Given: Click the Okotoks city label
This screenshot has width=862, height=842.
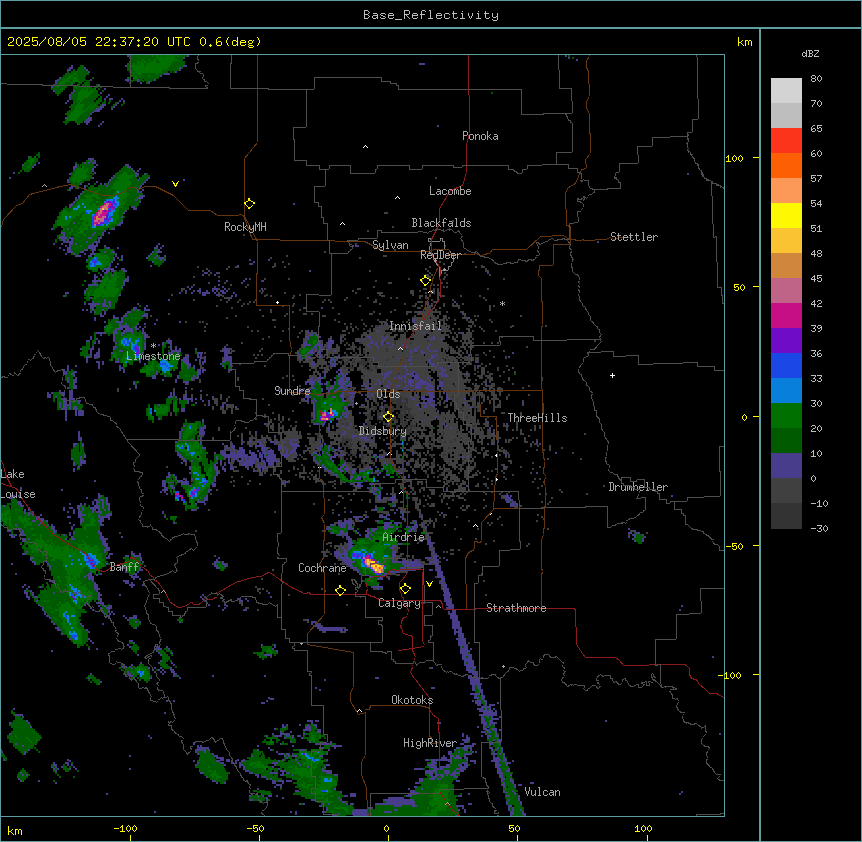Looking at the screenshot, I should 412,700.
